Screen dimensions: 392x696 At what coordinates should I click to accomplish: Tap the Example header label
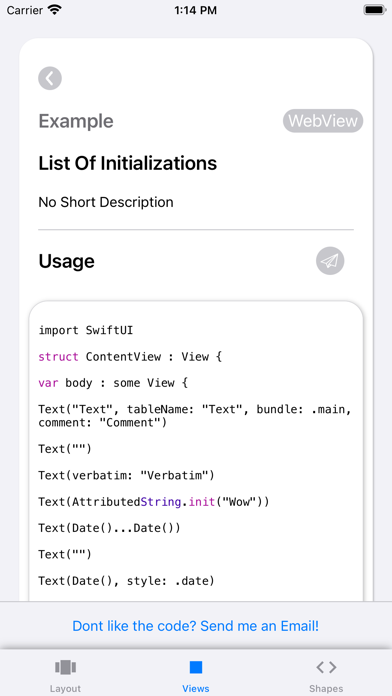tap(76, 121)
